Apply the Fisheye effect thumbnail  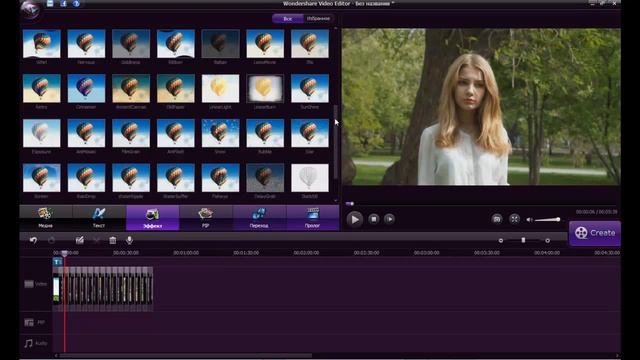coord(220,178)
